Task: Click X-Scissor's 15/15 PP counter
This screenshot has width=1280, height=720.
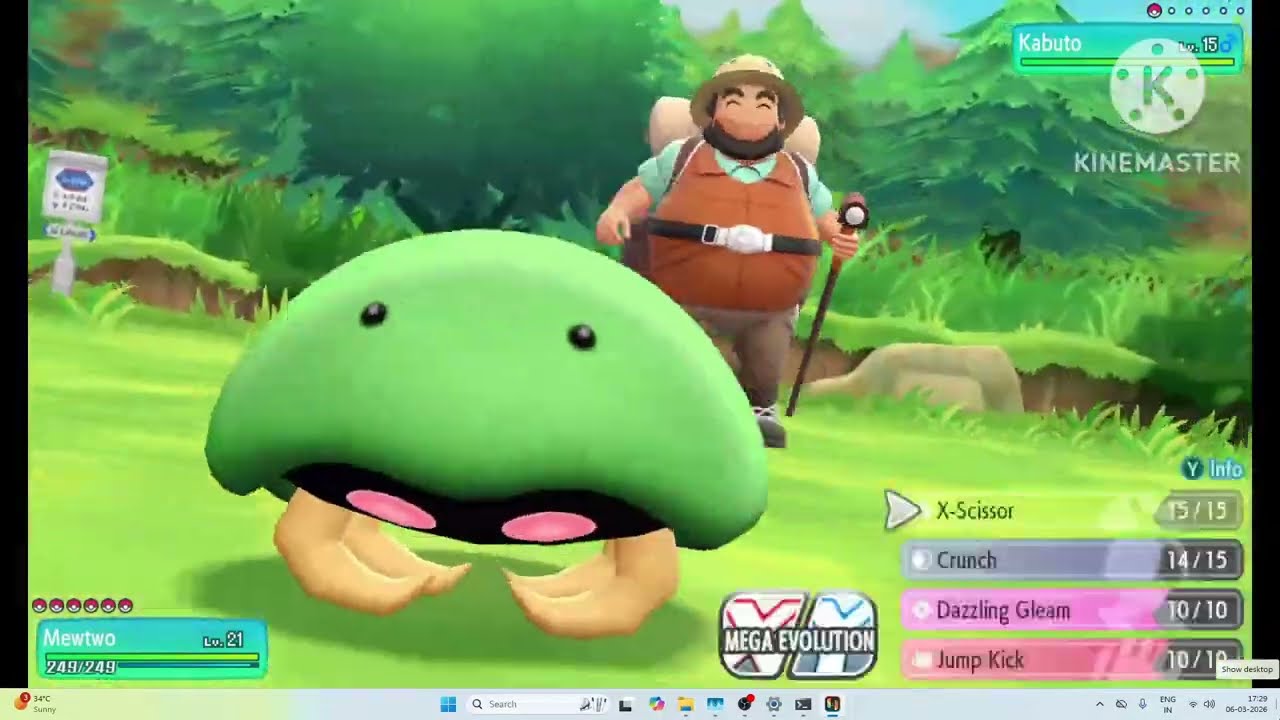Action: [1198, 511]
